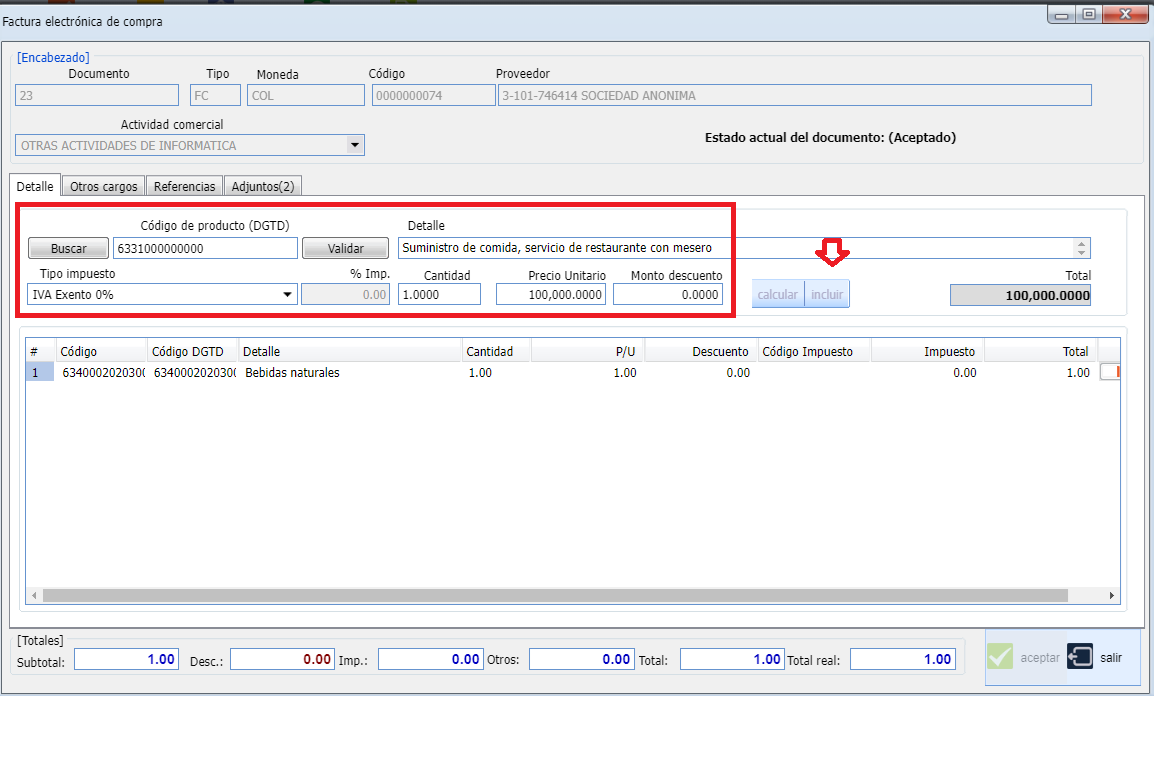Click the Estado actual del documento text
Screen dimensions: 1154x761
pyautogui.click(x=830, y=138)
